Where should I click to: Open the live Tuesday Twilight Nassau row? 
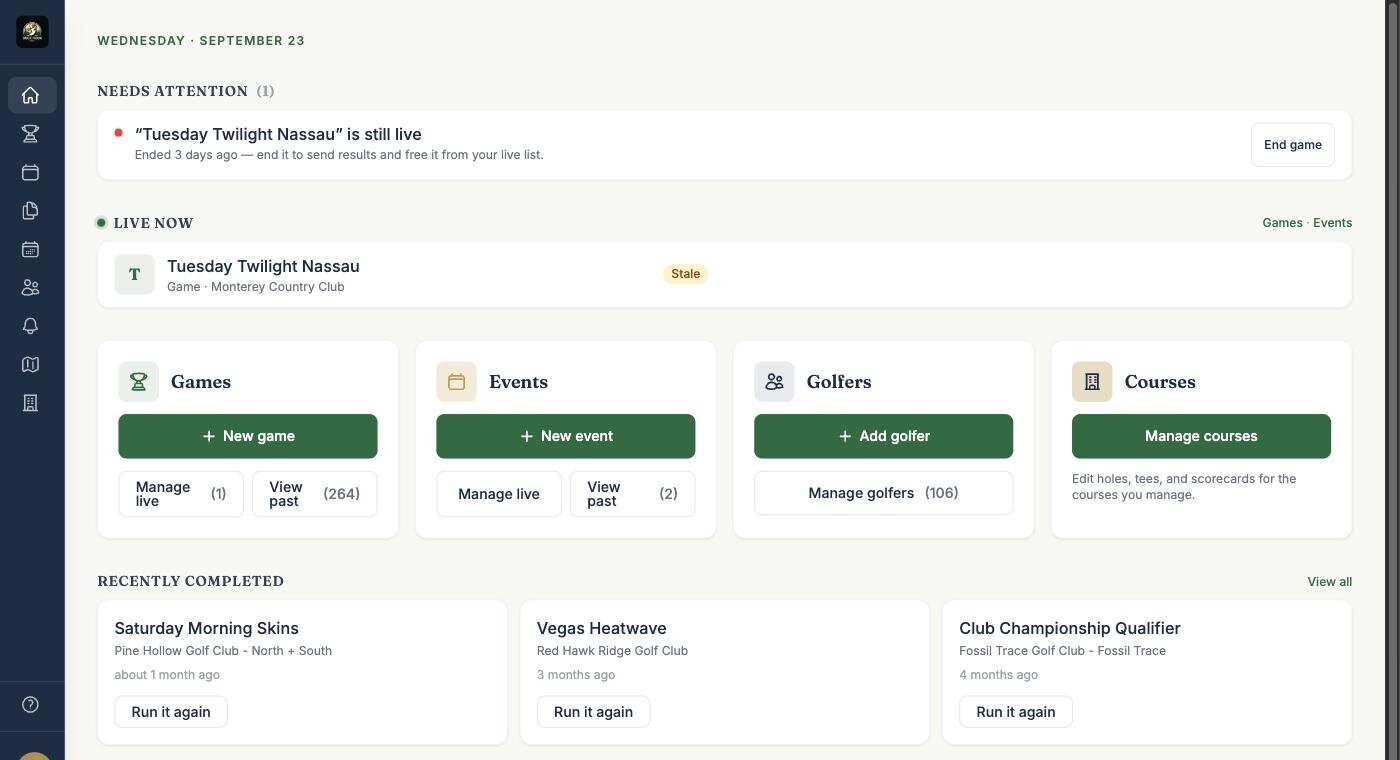[x=724, y=274]
